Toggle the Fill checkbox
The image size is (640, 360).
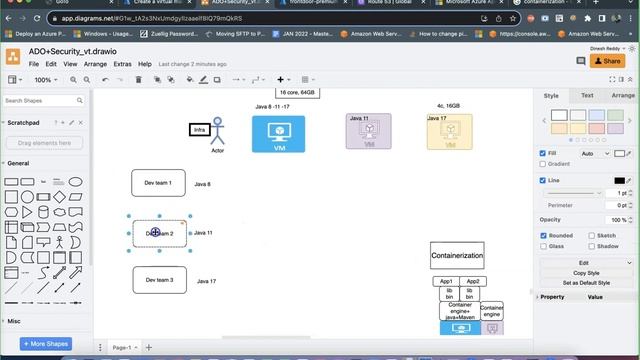click(542, 153)
